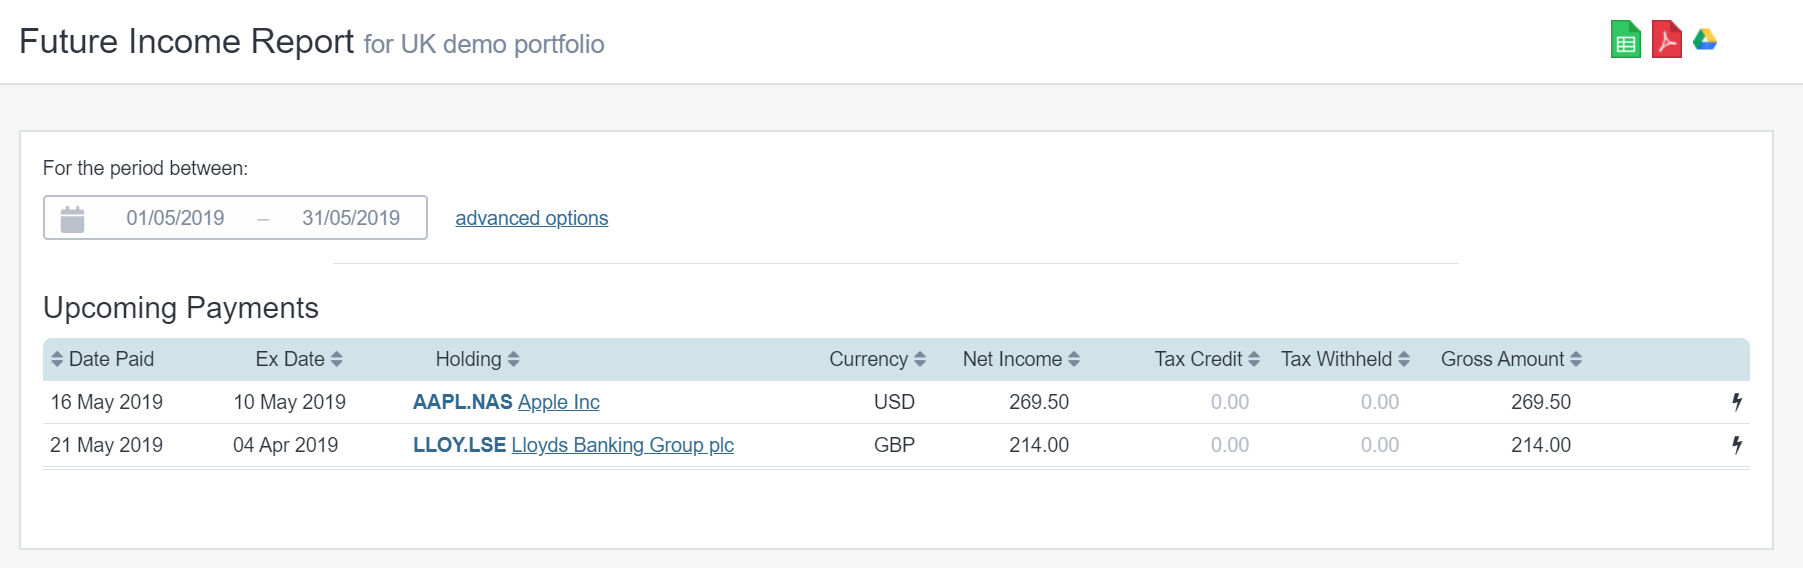Export report to Google Sheets icon
The width and height of the screenshot is (1803, 568).
click(1625, 40)
